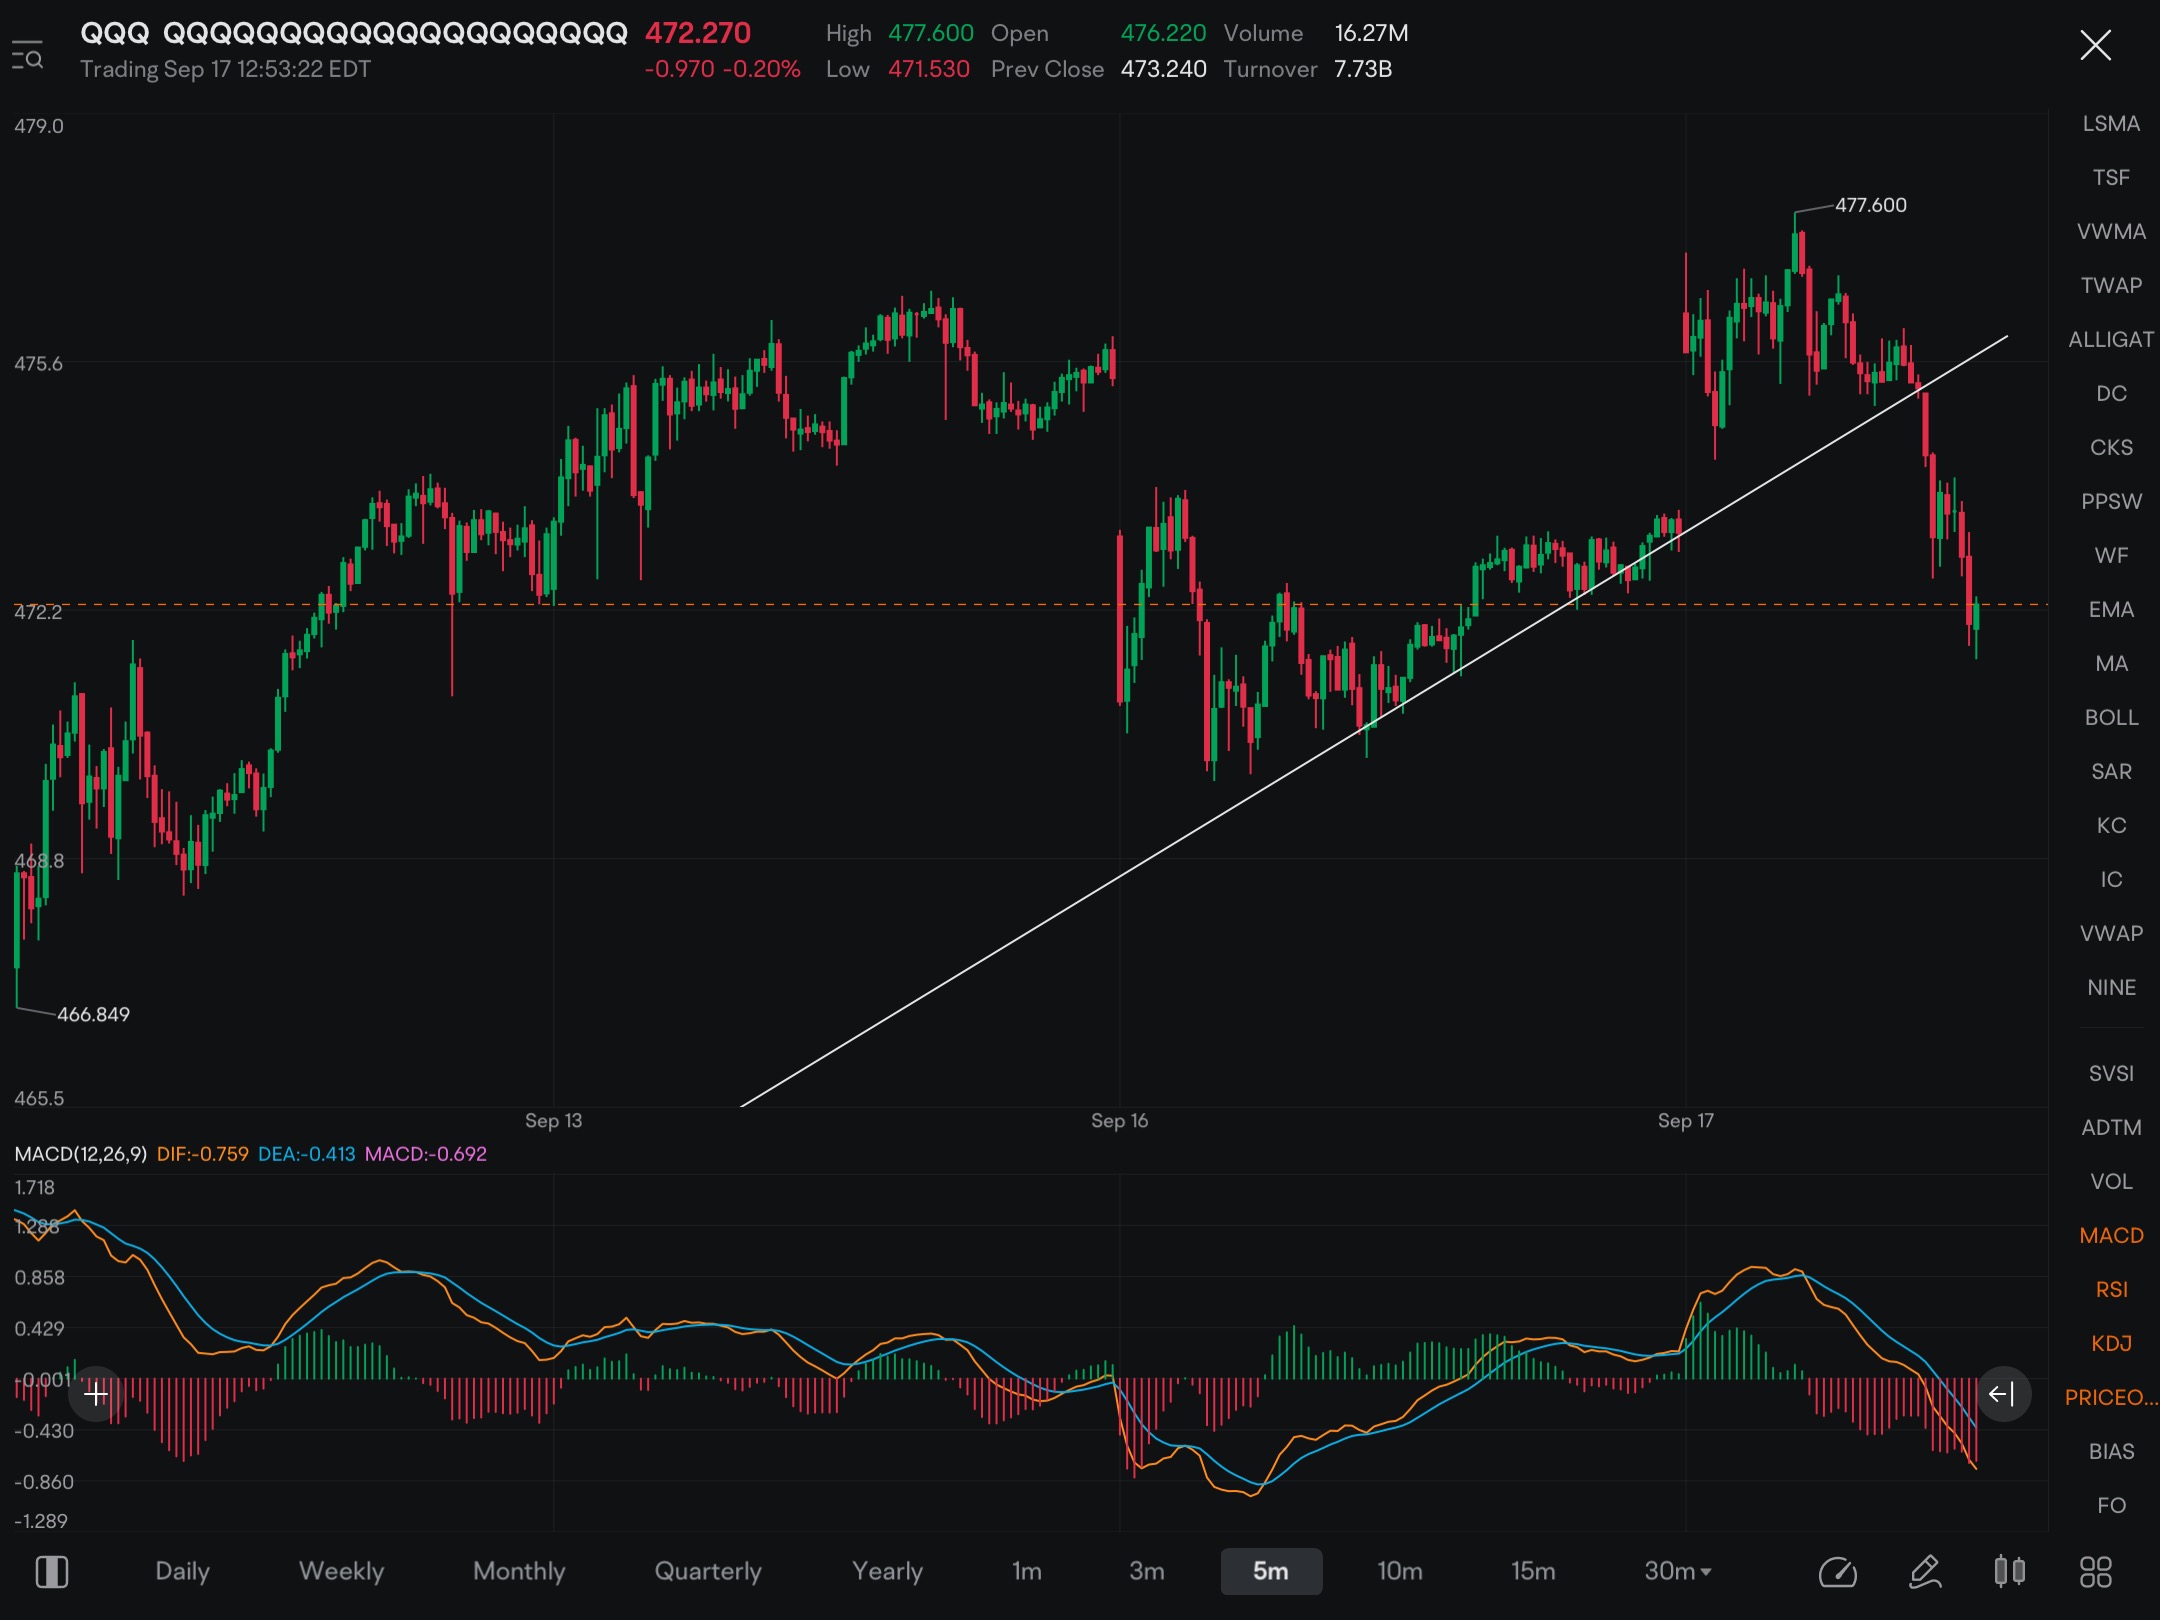Open the stock search list icon
This screenshot has width=2160, height=1620.
point(27,54)
